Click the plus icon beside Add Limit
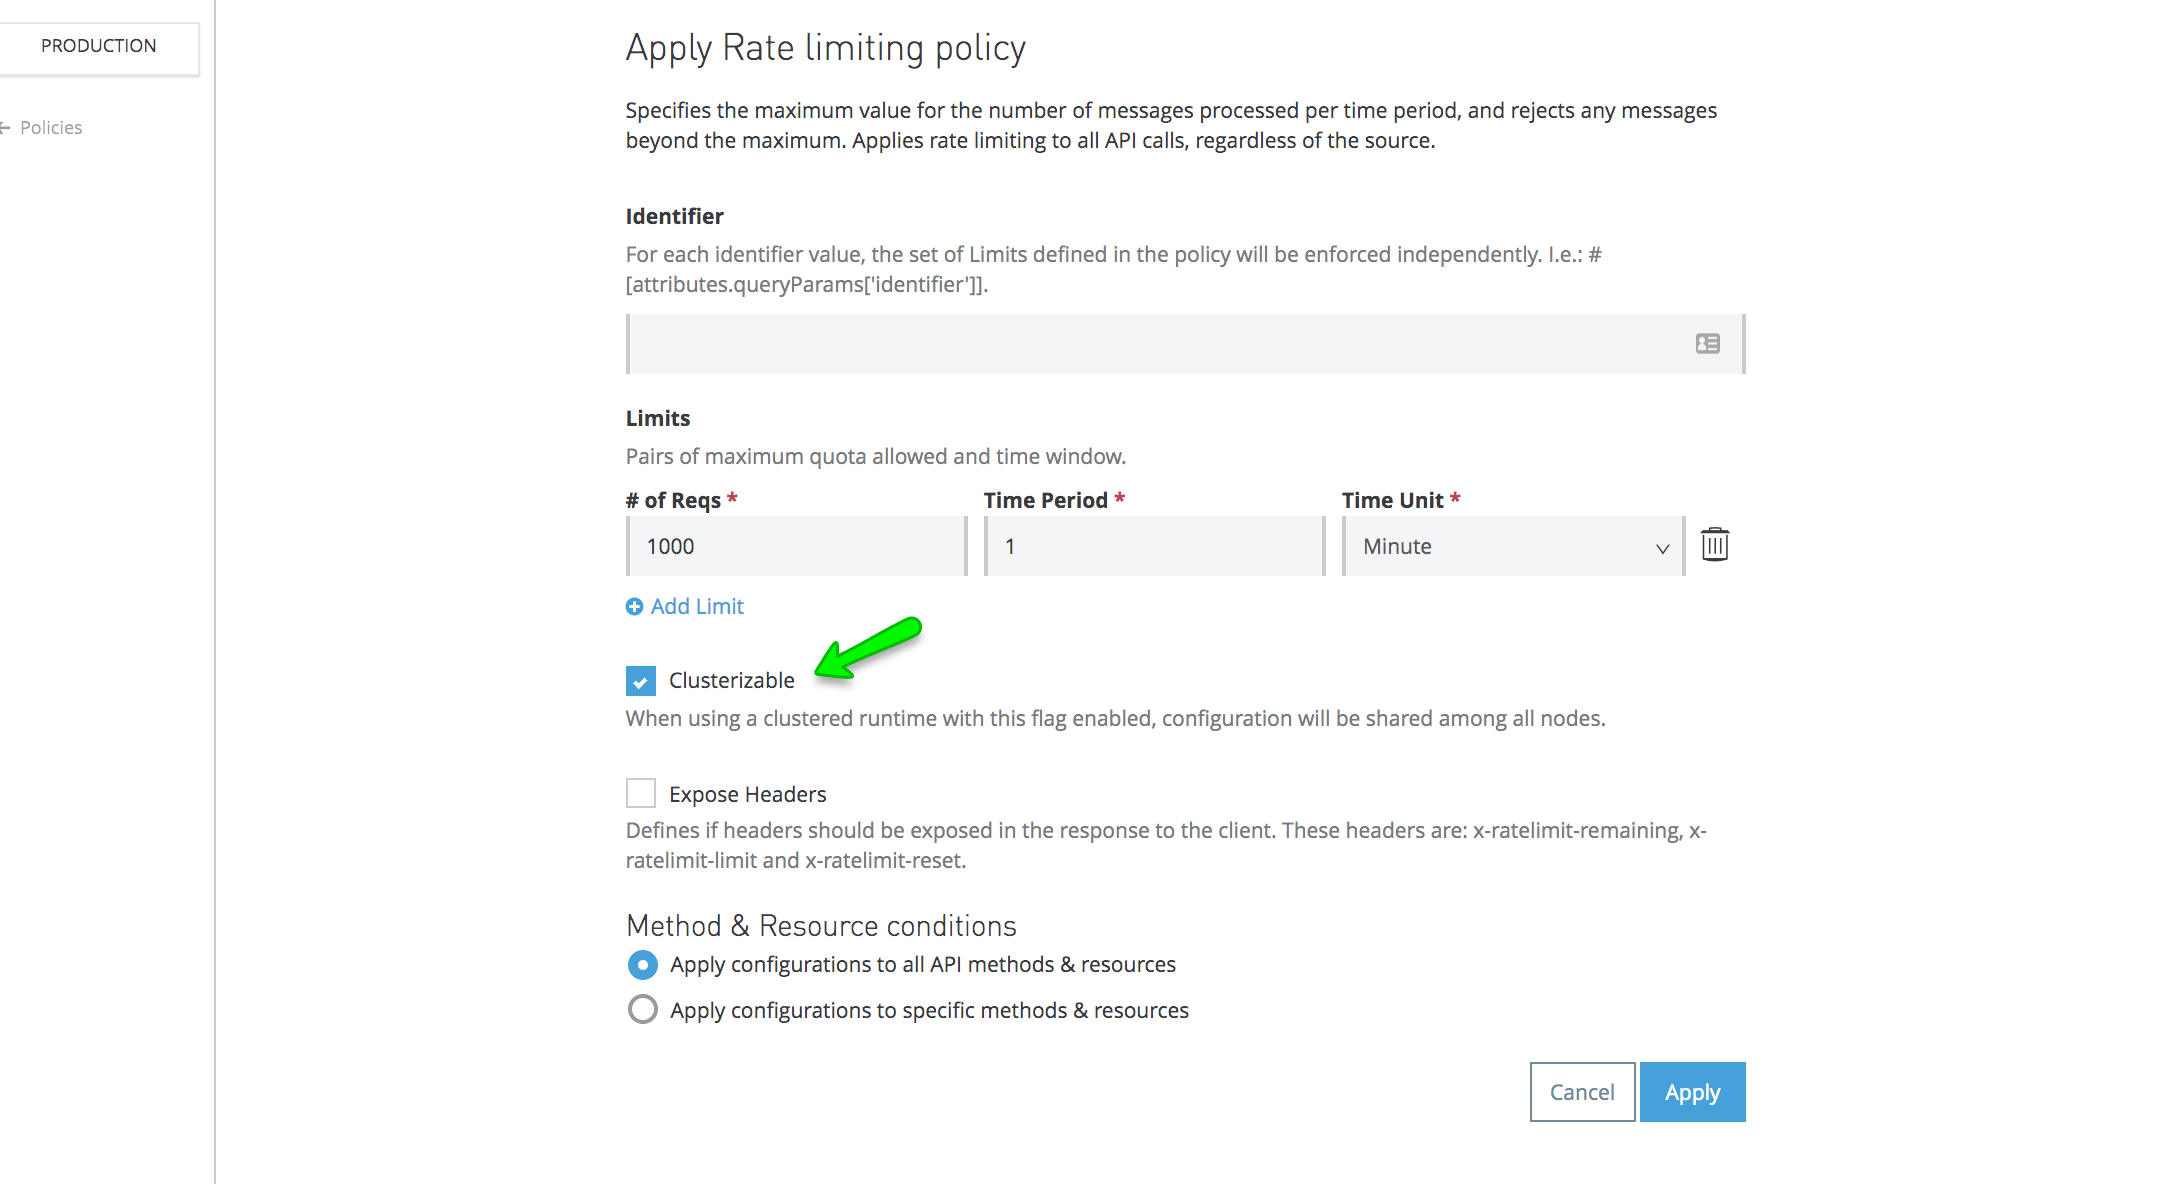 [634, 607]
